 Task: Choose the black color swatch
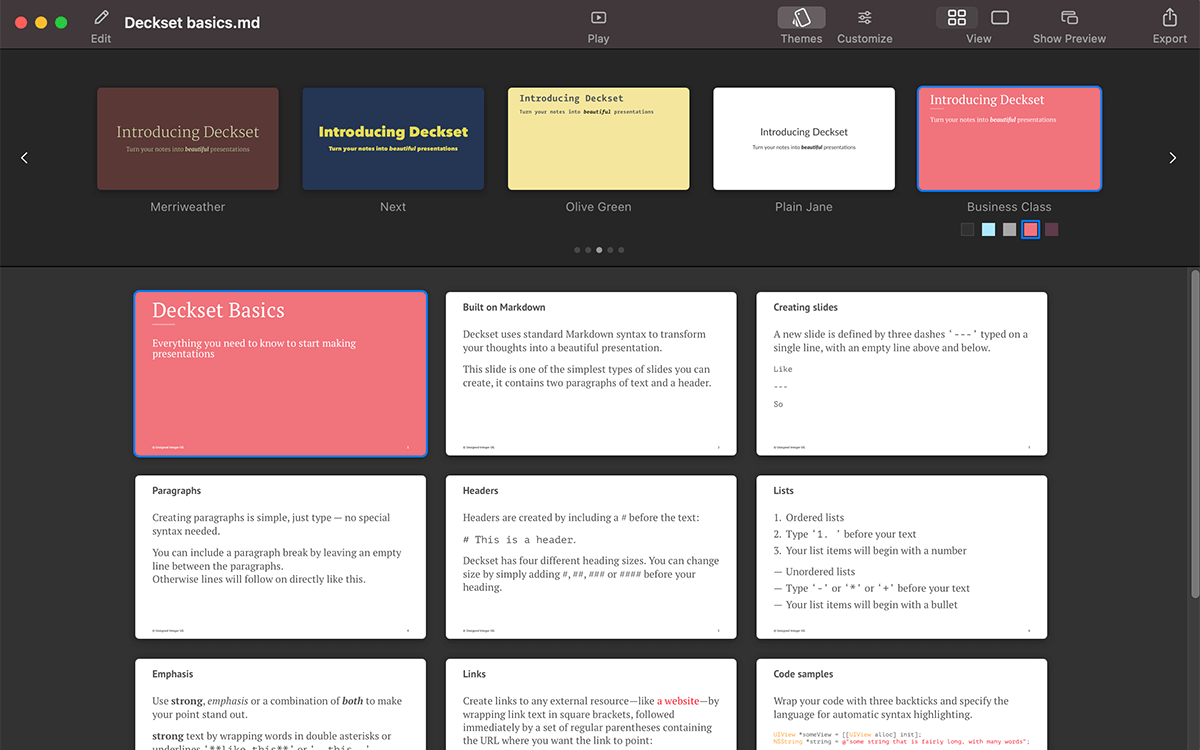tap(967, 229)
